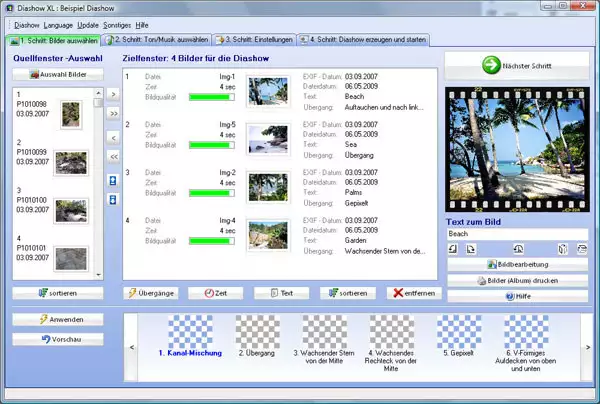Click the blue move-up arrow icon
The width and height of the screenshot is (600, 404).
[113, 182]
